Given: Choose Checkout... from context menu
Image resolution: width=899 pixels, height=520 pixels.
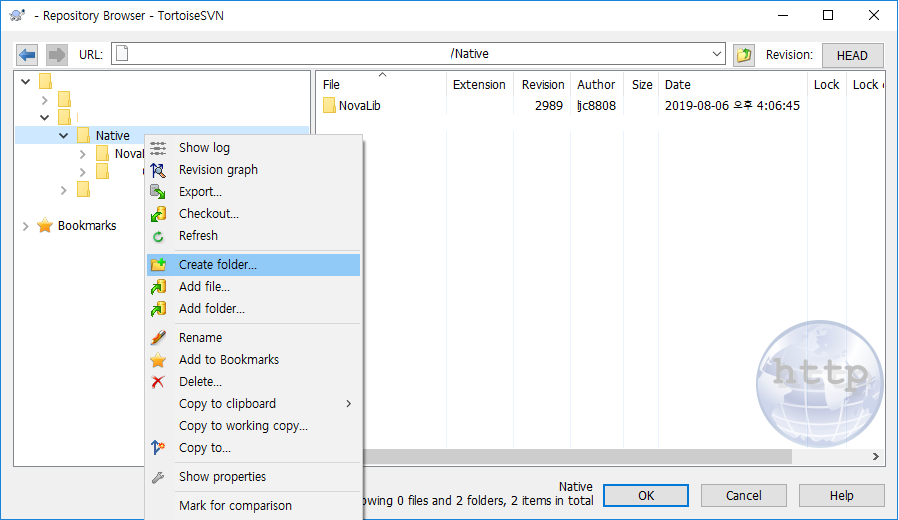Looking at the screenshot, I should (x=253, y=214).
